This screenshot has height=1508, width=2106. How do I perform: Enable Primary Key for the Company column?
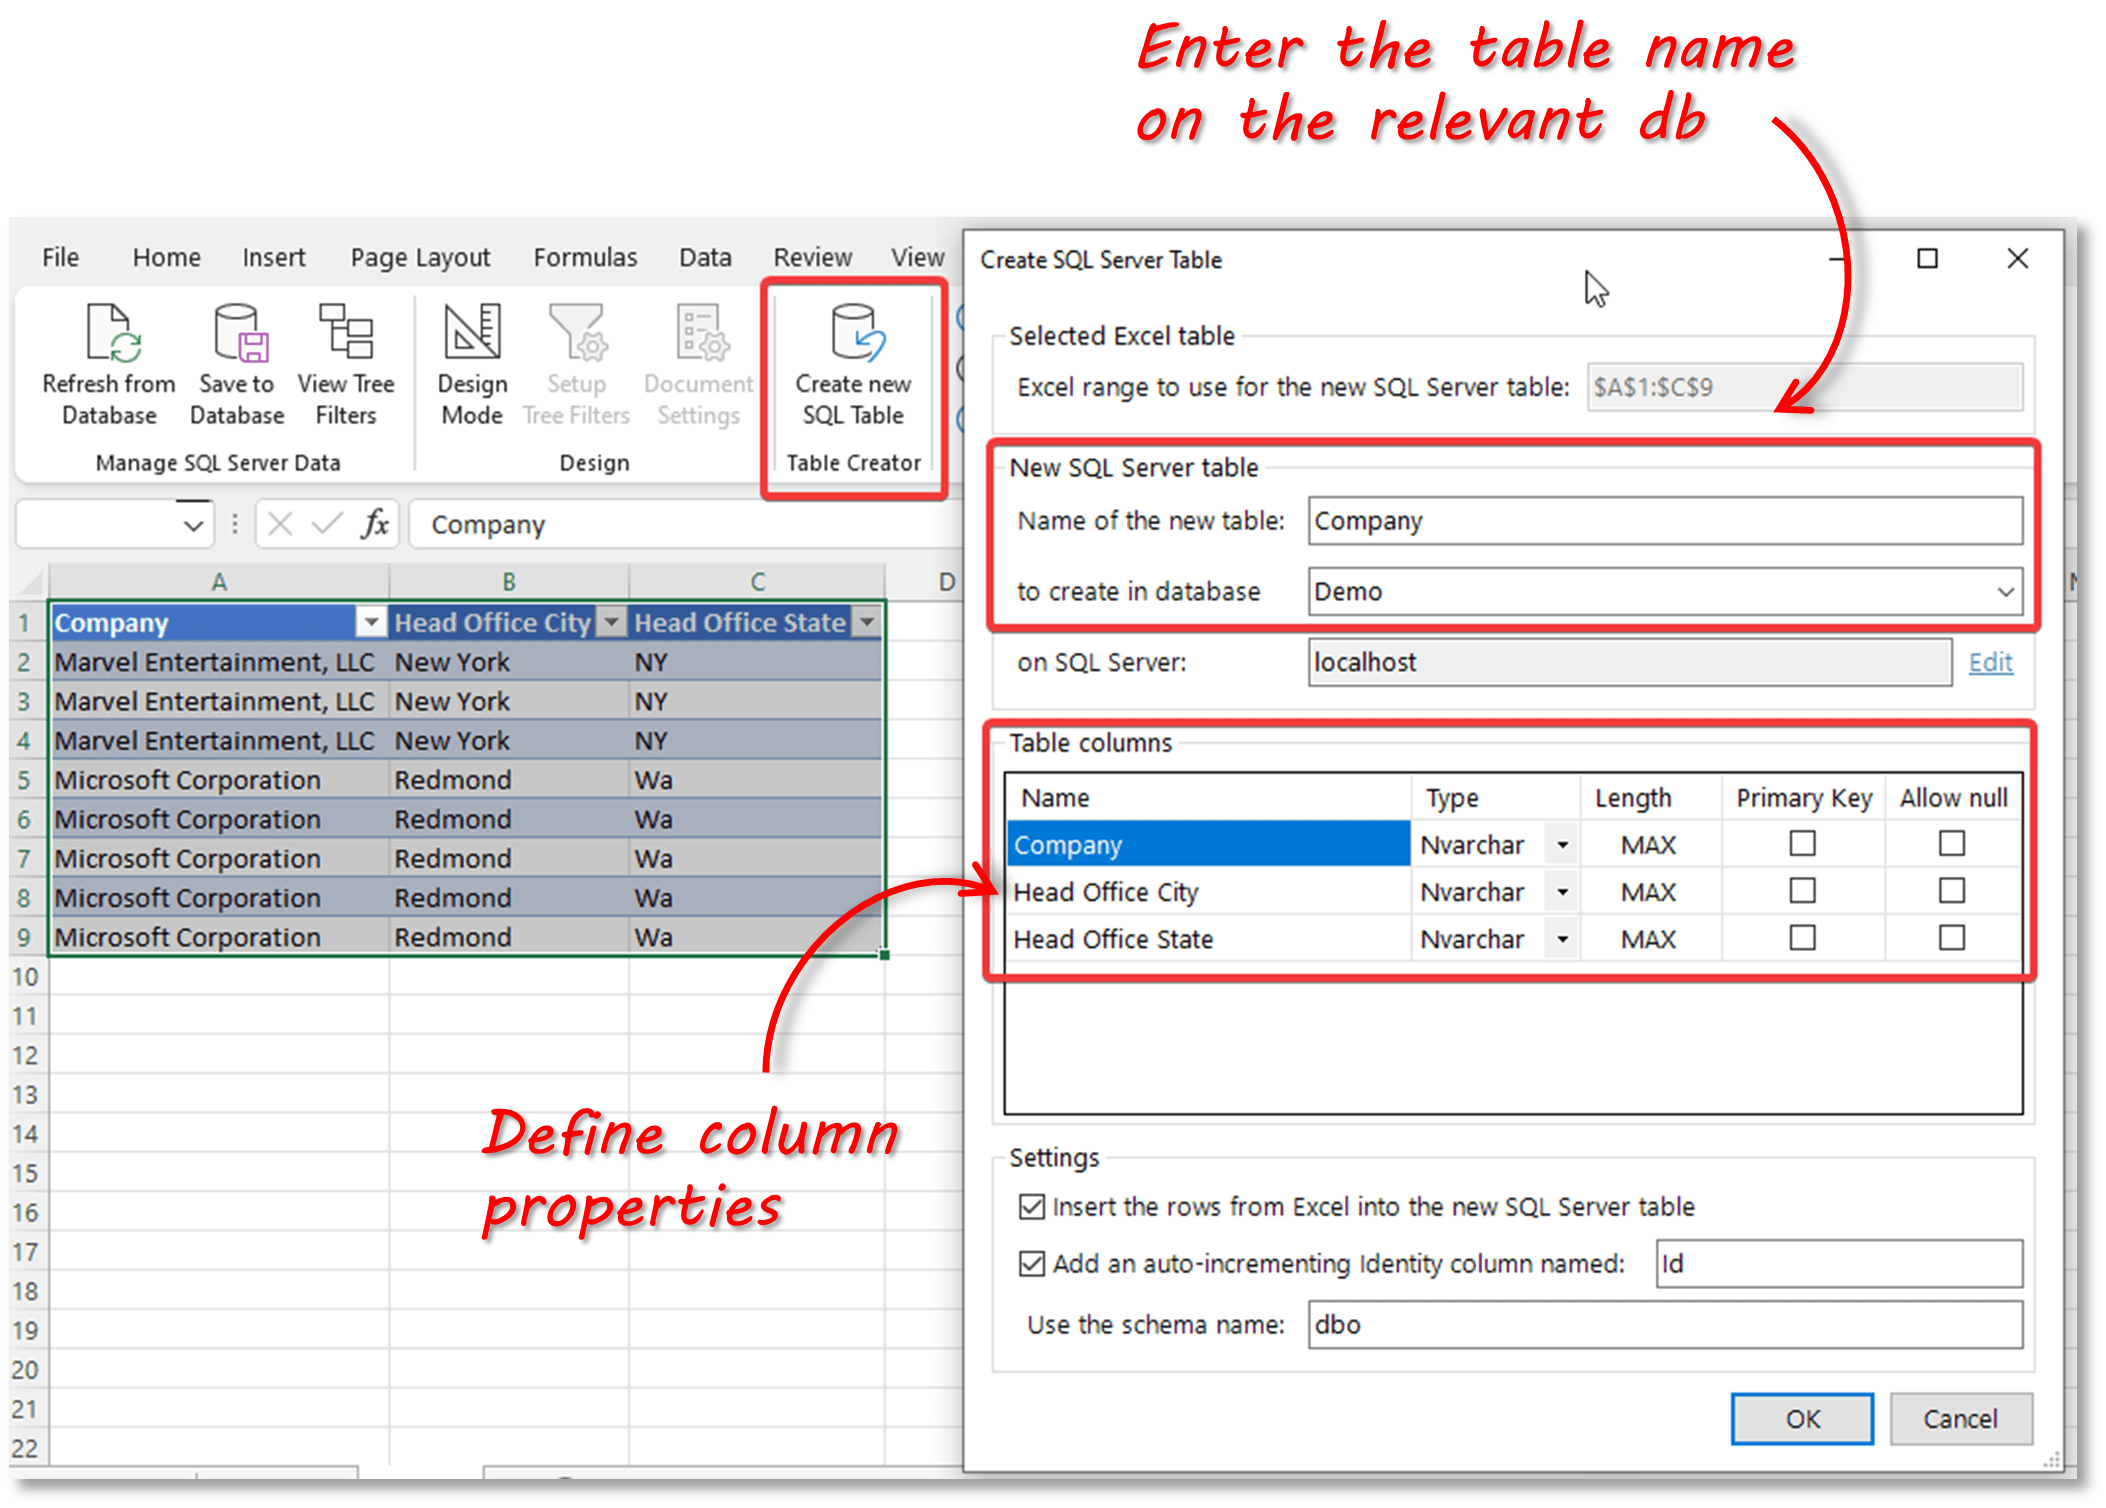tap(1800, 843)
